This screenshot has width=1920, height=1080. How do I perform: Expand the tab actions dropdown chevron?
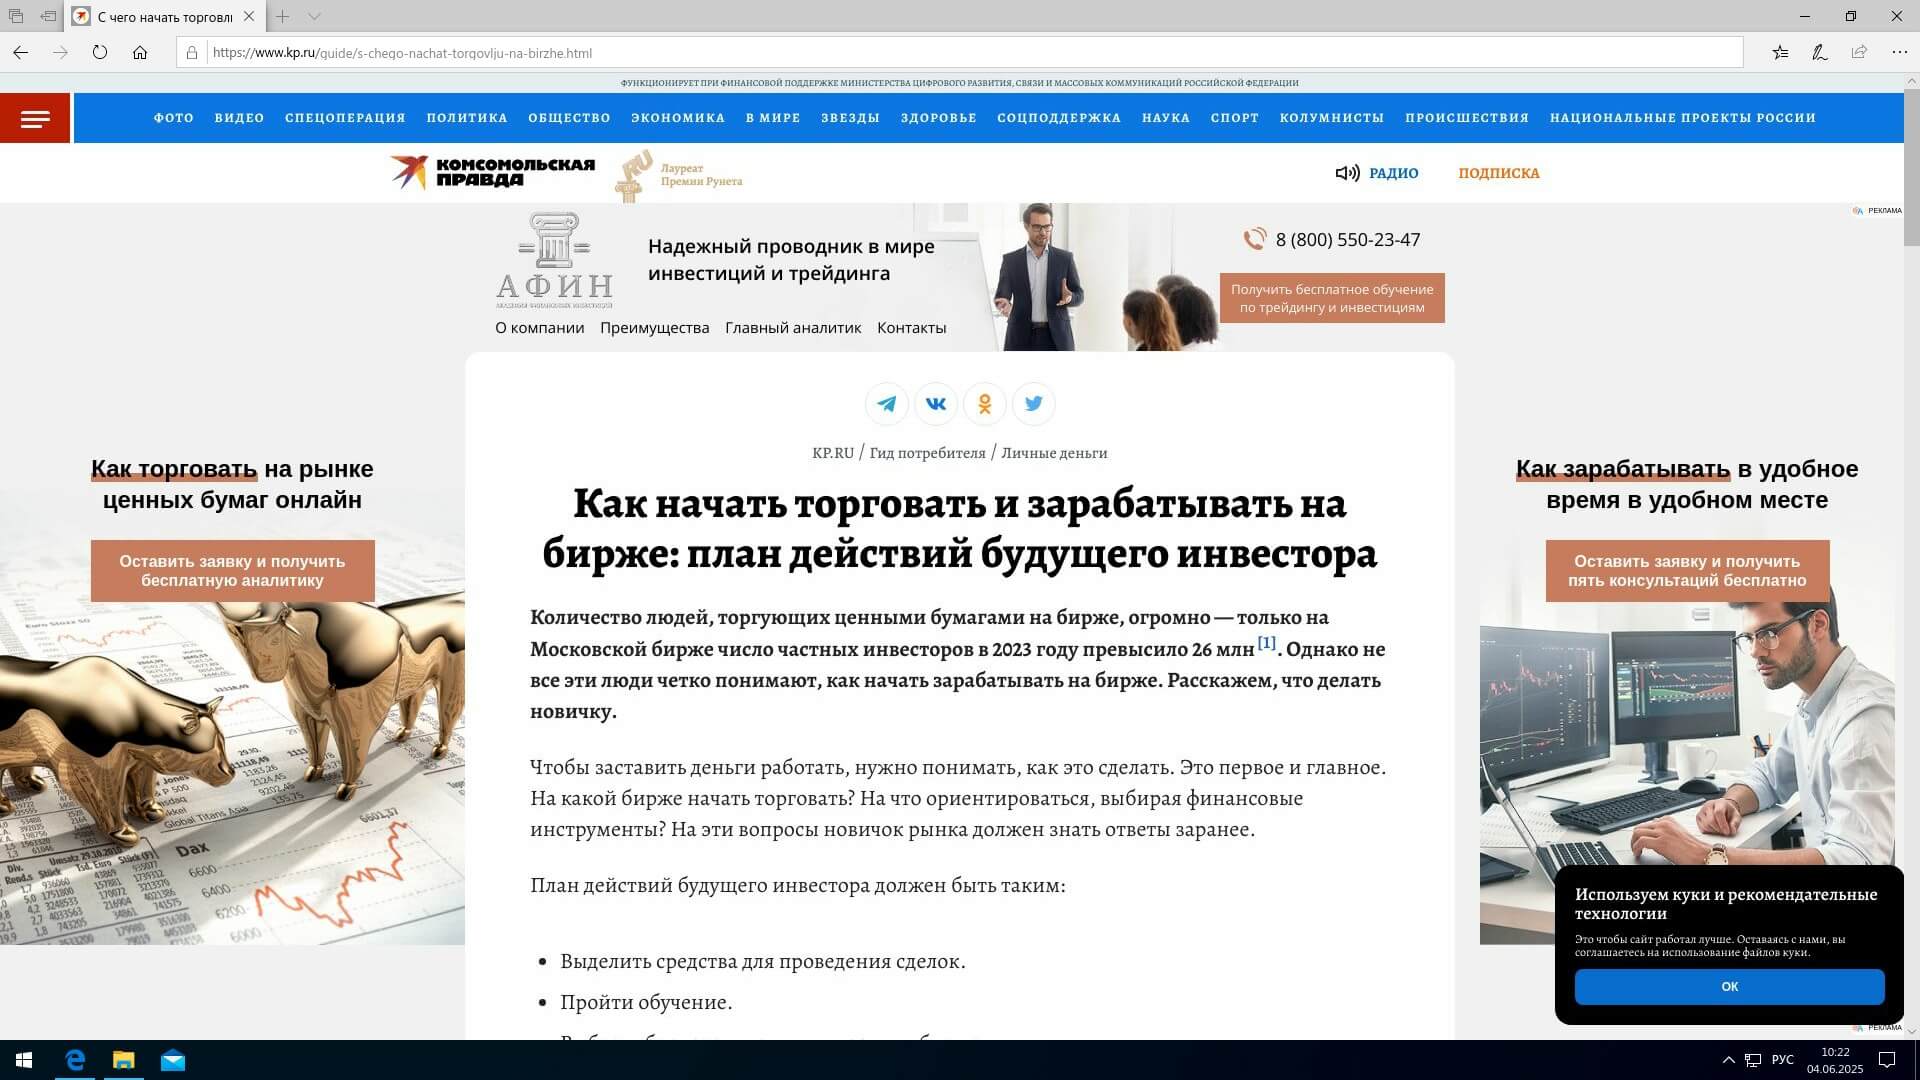[x=314, y=17]
